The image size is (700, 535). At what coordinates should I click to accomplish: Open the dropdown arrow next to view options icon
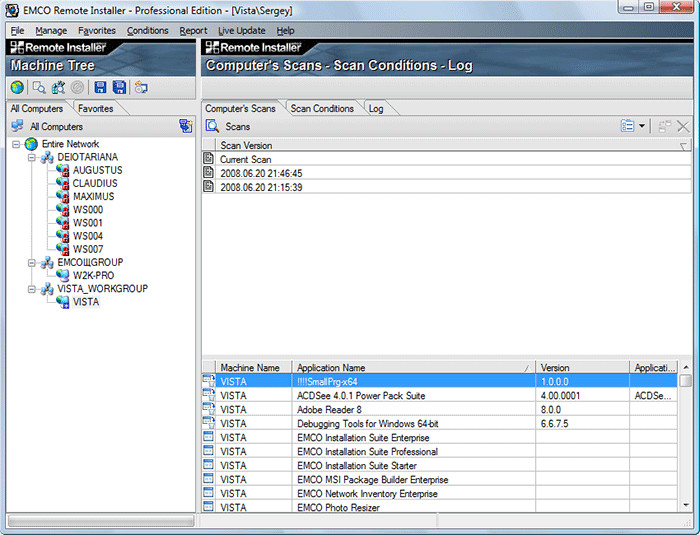[642, 126]
